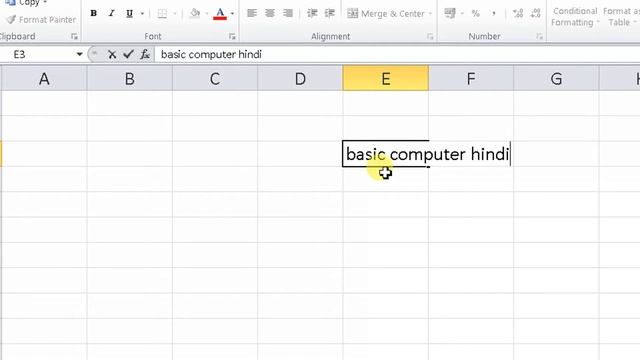Apply Comma Style
Screen dimensions: 640x360
point(494,13)
